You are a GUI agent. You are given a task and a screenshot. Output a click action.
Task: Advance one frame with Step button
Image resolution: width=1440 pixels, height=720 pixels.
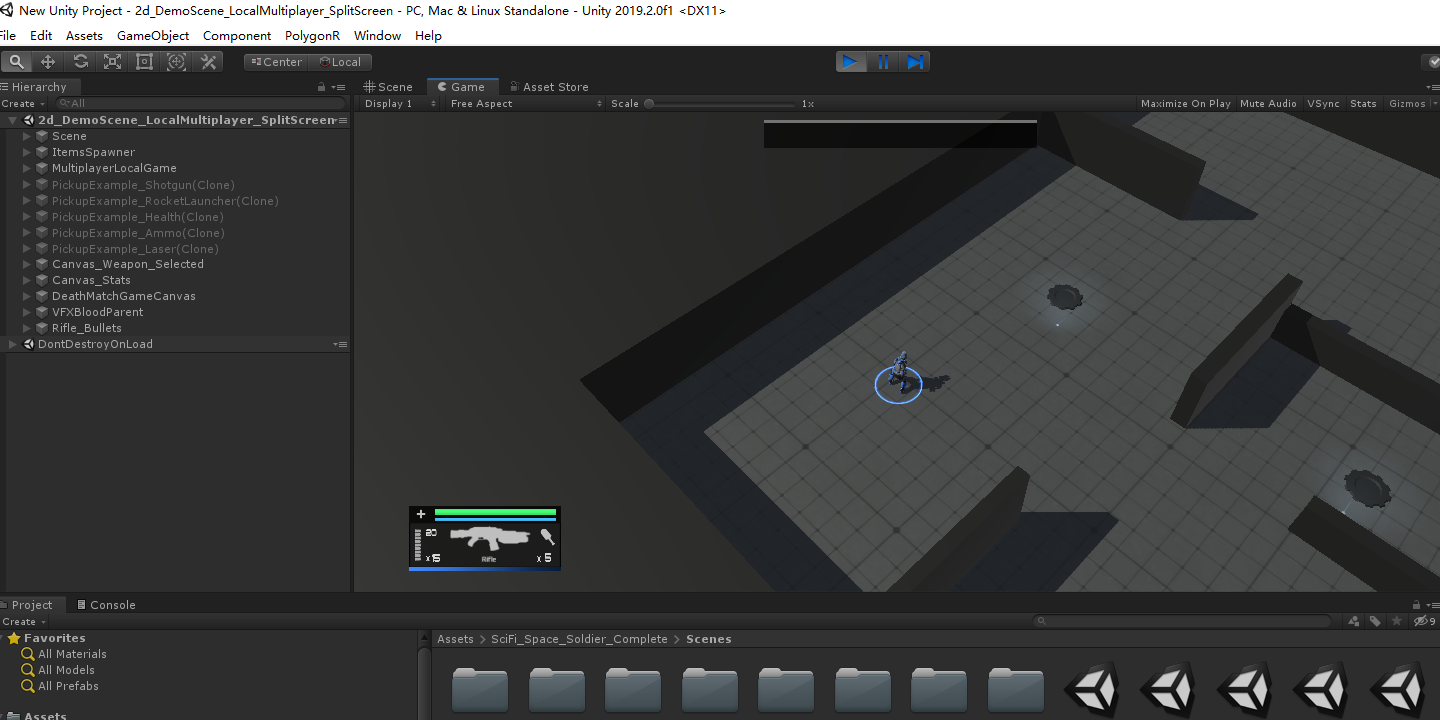915,62
